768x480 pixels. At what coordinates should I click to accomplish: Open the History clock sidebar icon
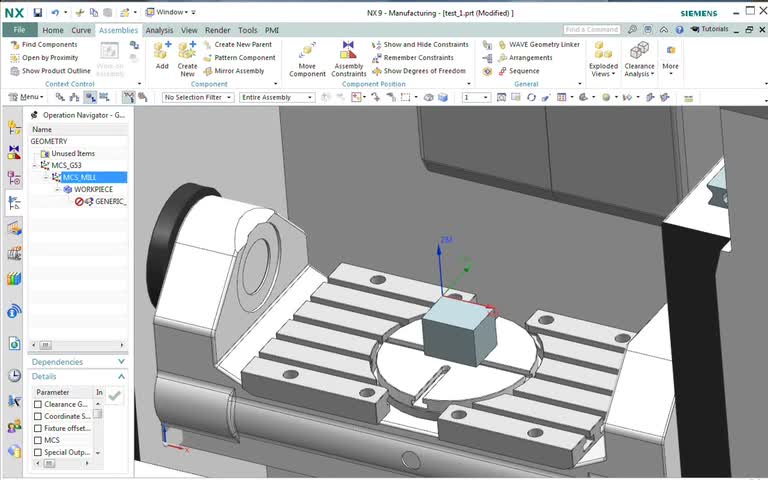click(14, 376)
